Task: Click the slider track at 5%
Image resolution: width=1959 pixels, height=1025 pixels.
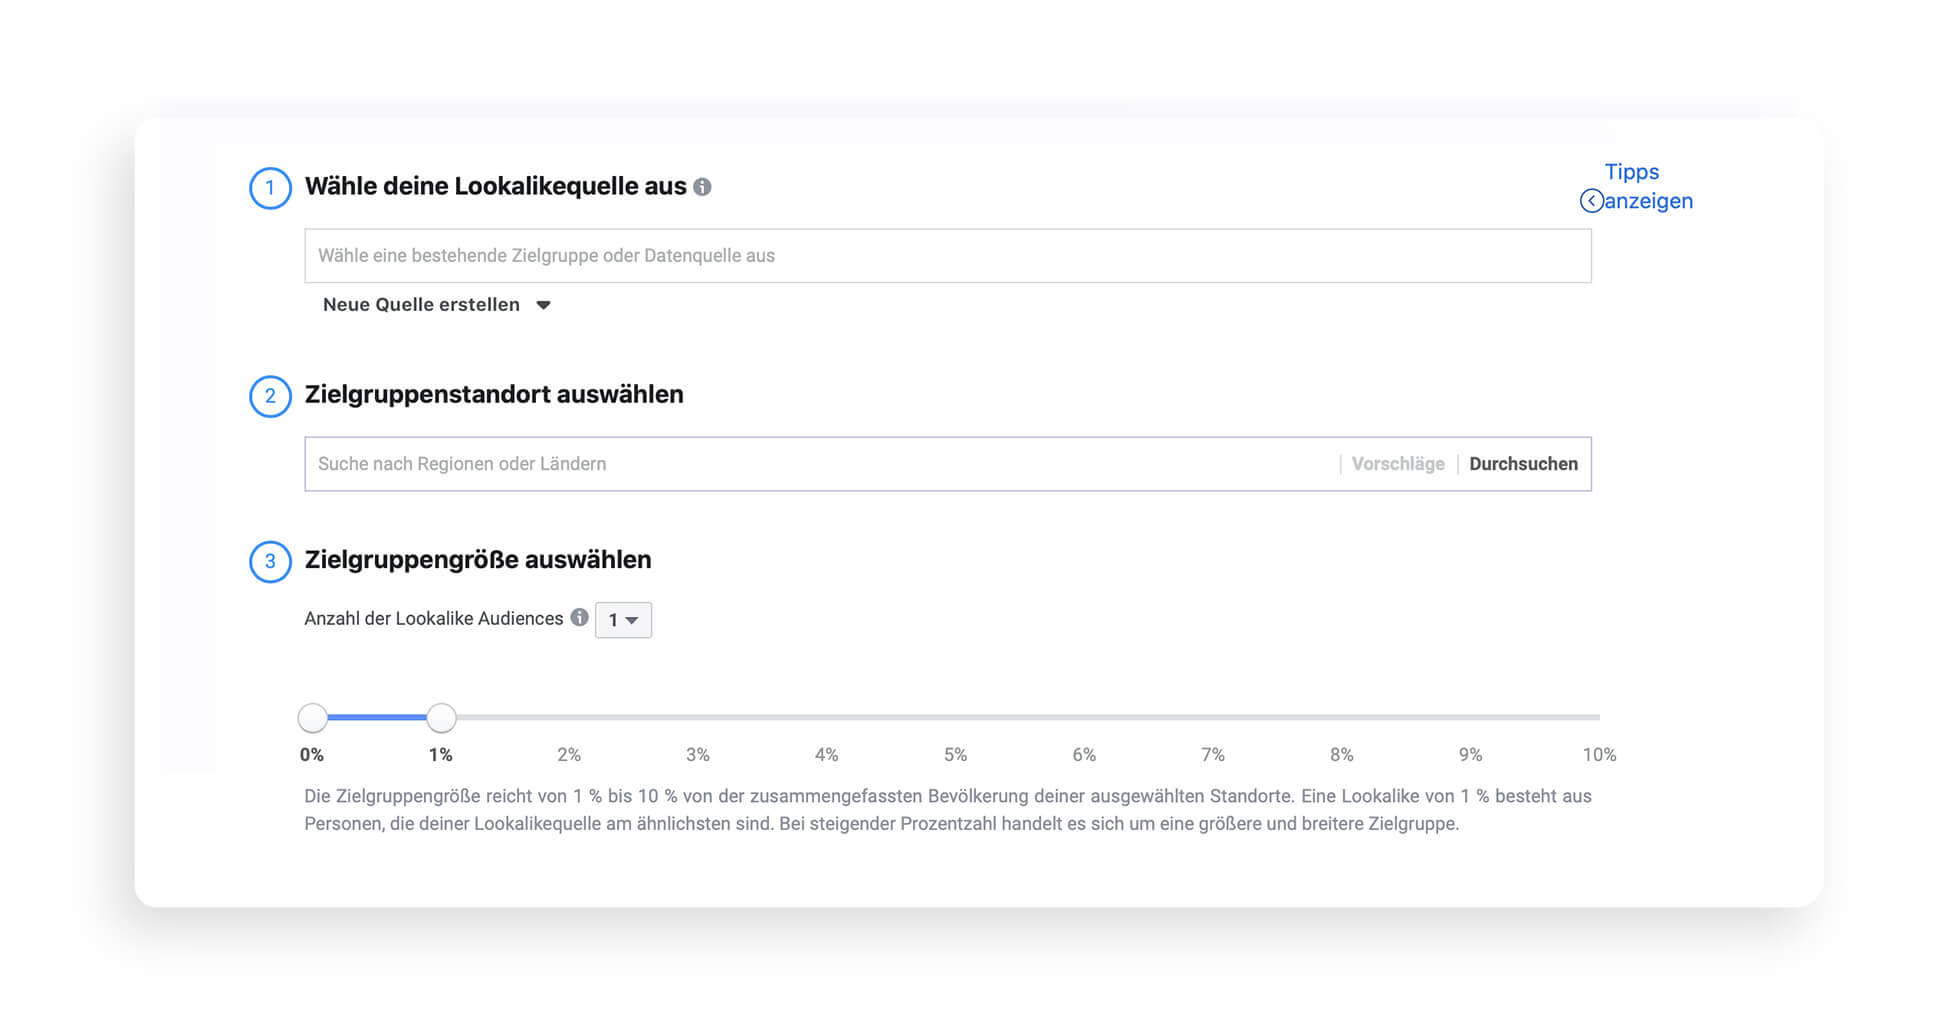Action: click(x=956, y=717)
